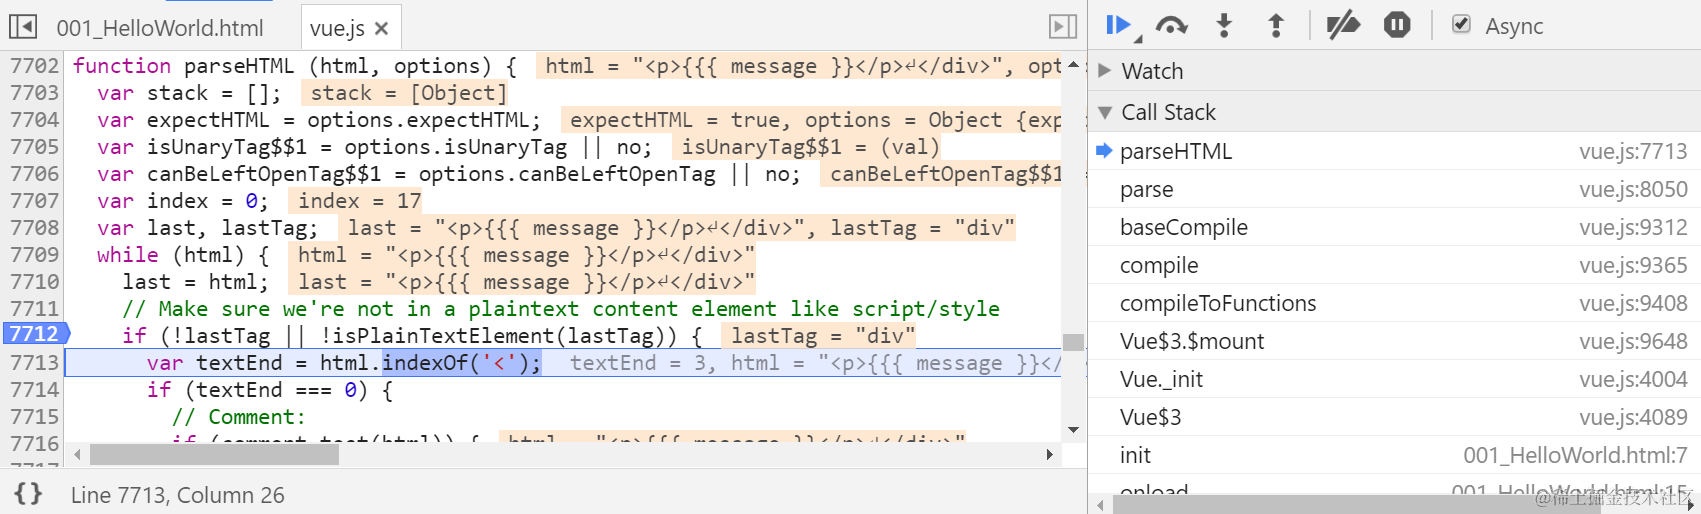Viewport: 1701px width, 514px height.
Task: Click the editor horizontal scroll-left arrow
Action: point(77,455)
